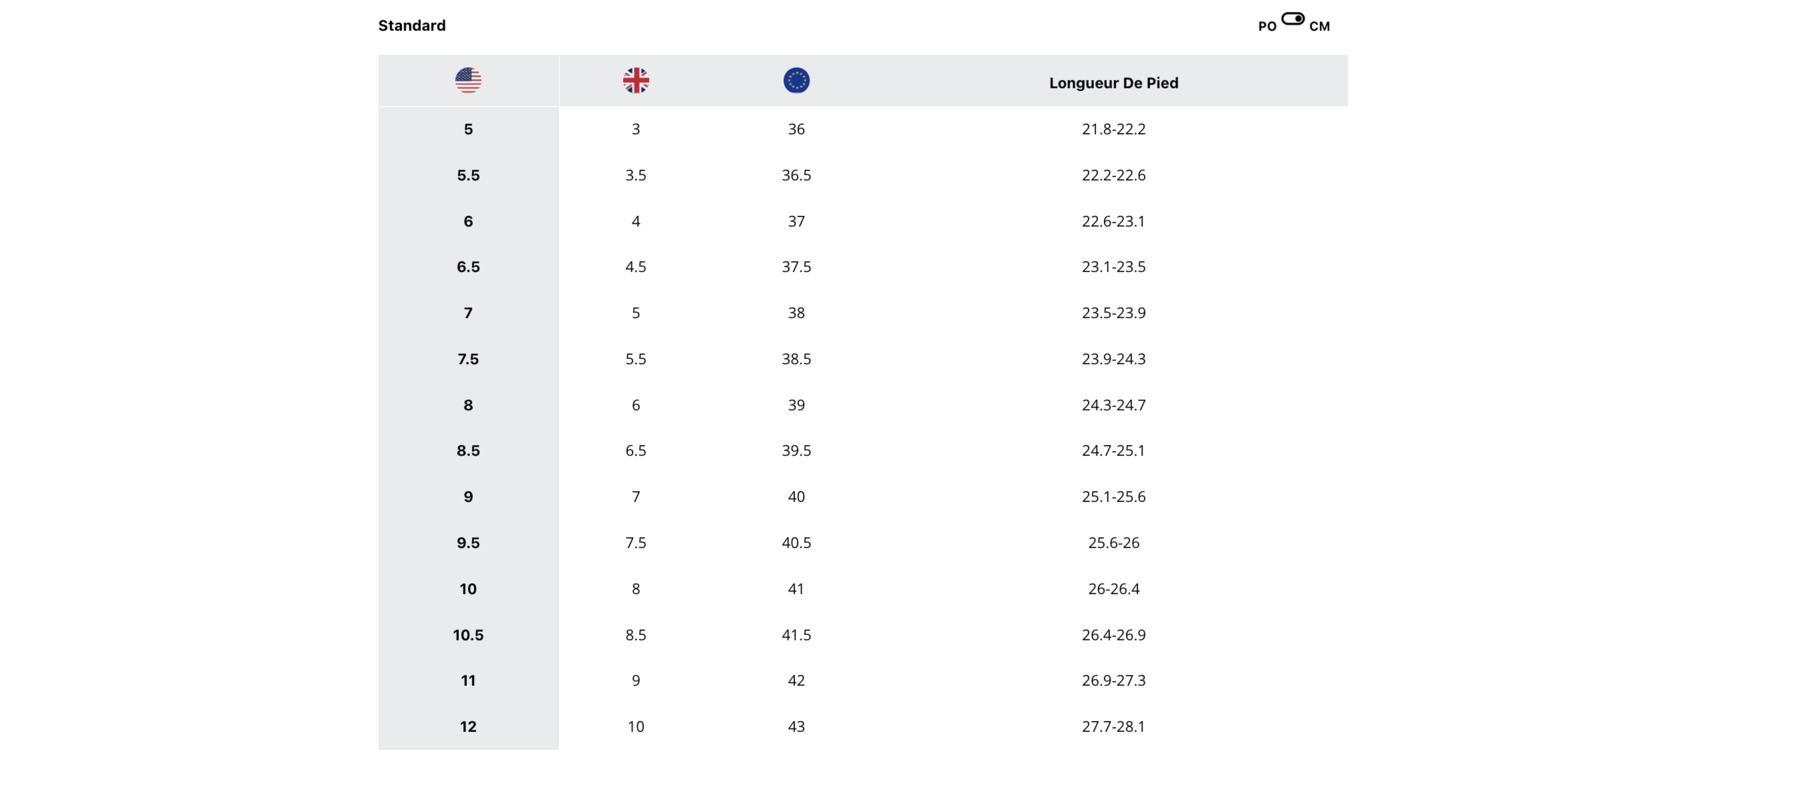The height and width of the screenshot is (798, 1800).
Task: Select US size 10.5 cell
Action: [x=468, y=635]
